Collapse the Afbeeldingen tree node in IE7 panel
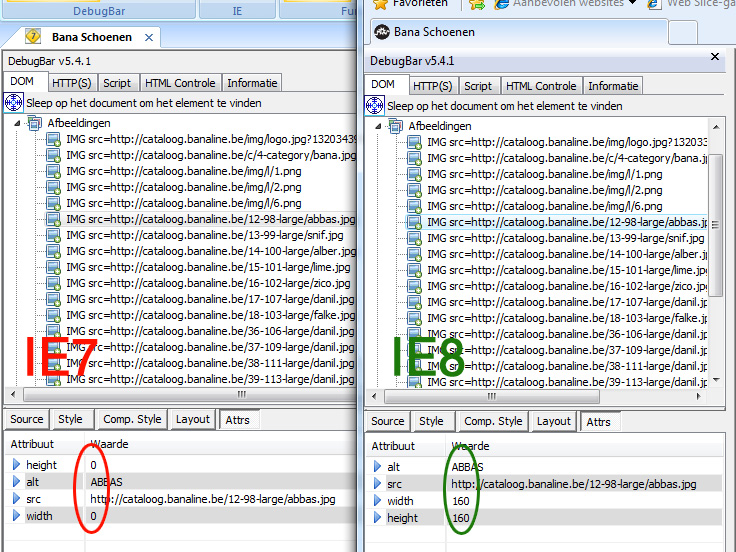The width and height of the screenshot is (736, 552). click(x=17, y=123)
